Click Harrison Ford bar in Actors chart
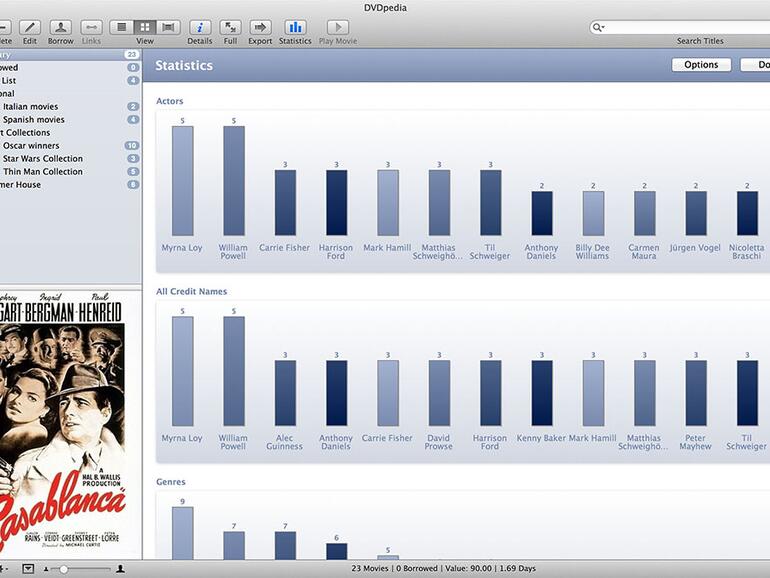The height and width of the screenshot is (578, 770). (336, 203)
